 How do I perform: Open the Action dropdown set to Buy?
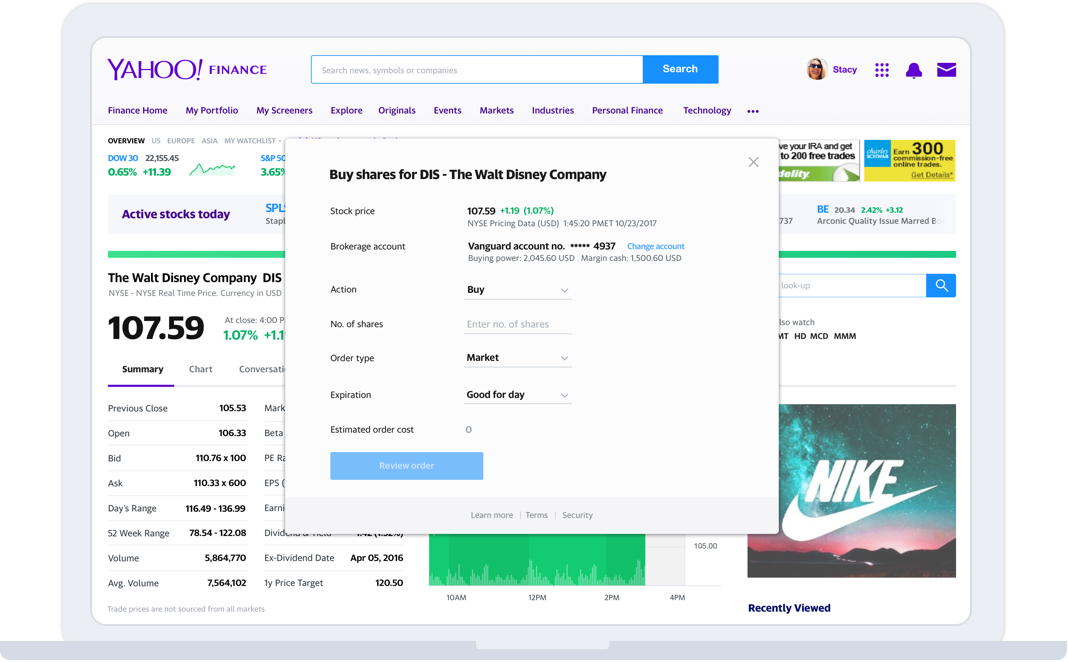(518, 290)
